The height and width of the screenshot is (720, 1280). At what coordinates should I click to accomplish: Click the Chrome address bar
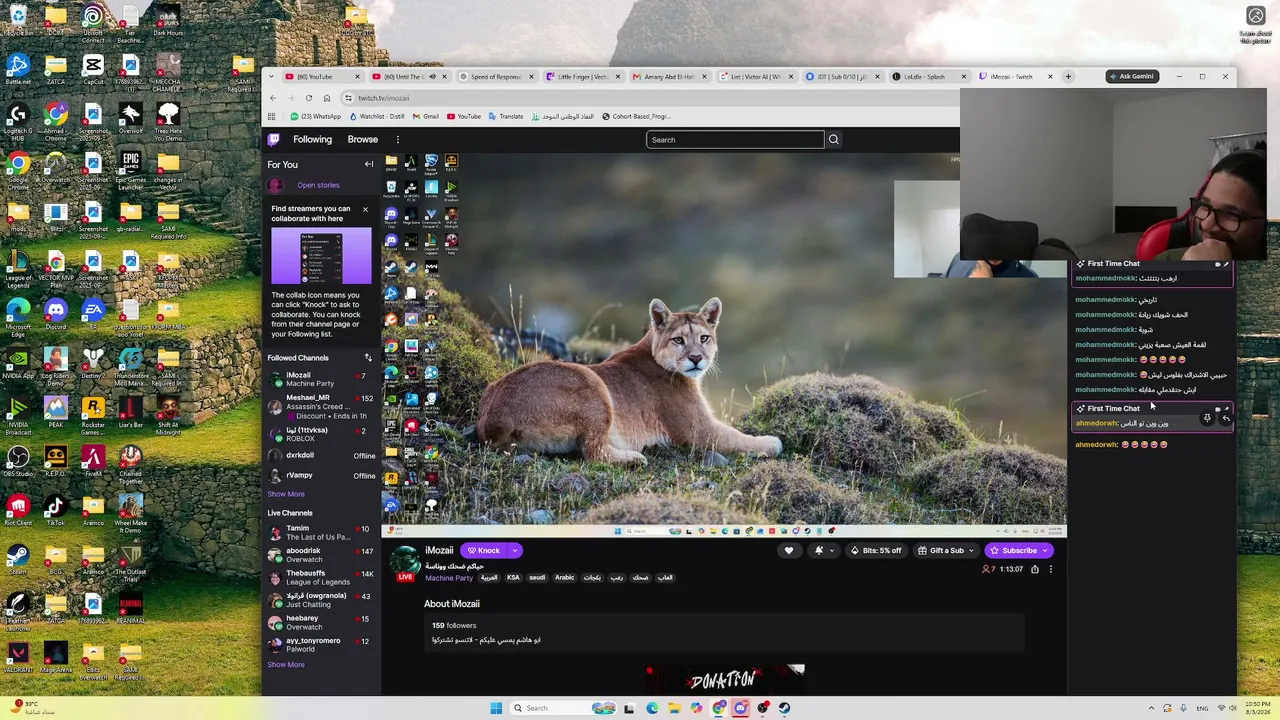[x=650, y=98]
